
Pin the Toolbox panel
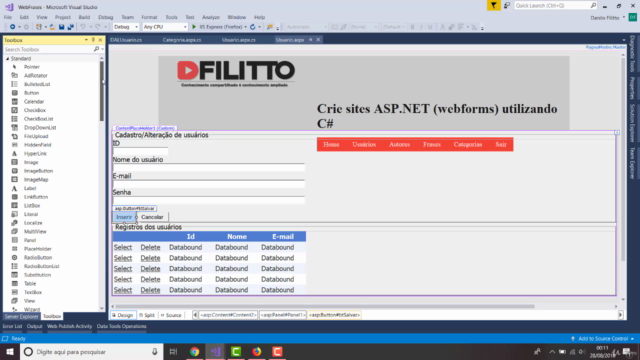pos(93,40)
